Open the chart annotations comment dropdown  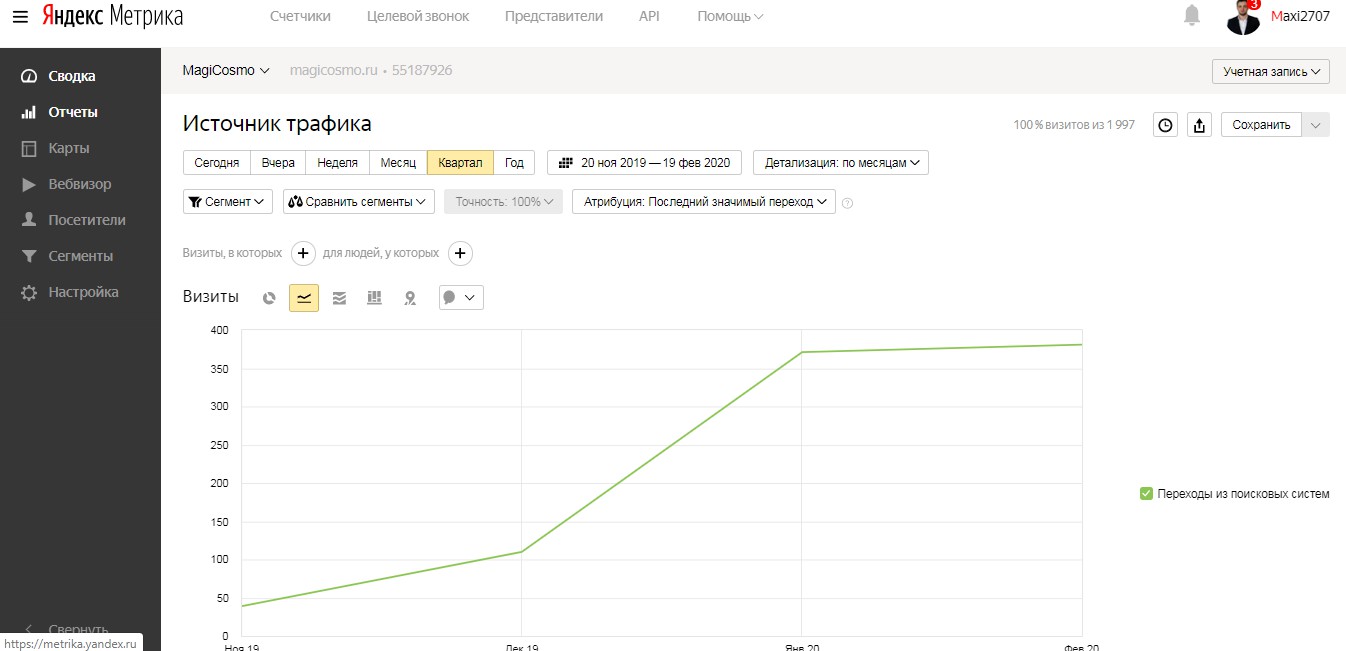tap(461, 298)
